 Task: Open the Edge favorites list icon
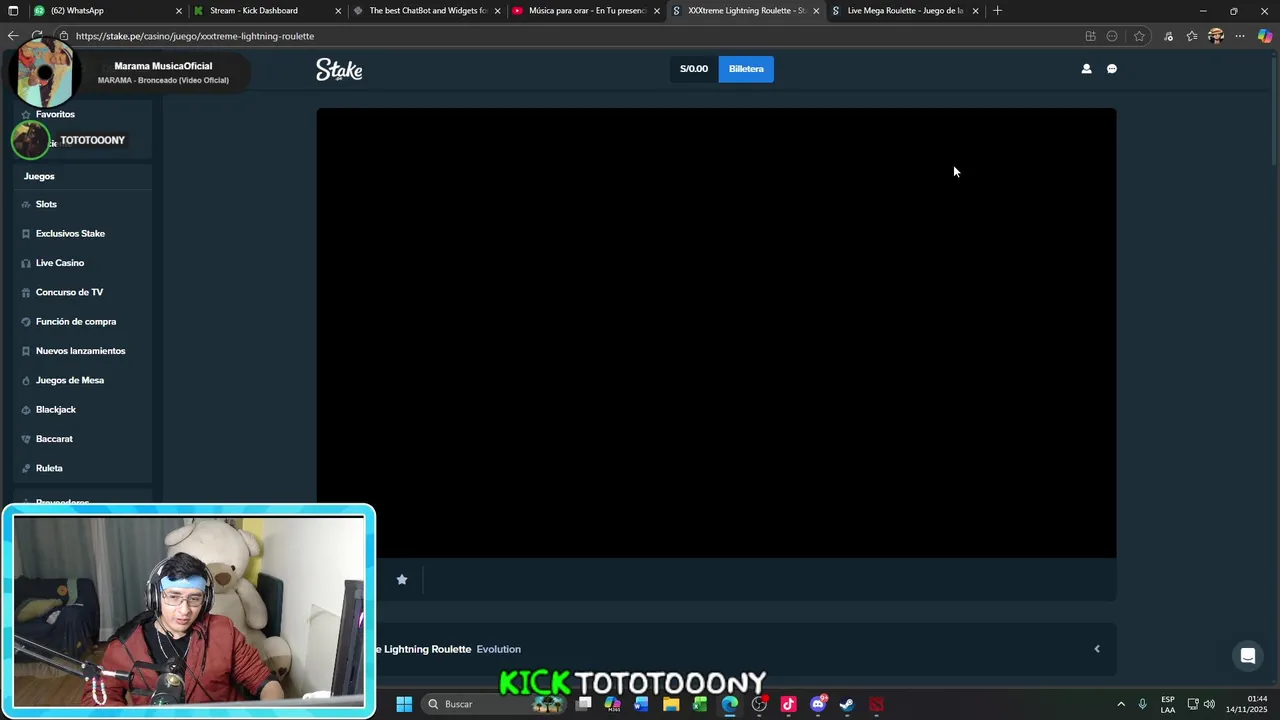[1192, 36]
